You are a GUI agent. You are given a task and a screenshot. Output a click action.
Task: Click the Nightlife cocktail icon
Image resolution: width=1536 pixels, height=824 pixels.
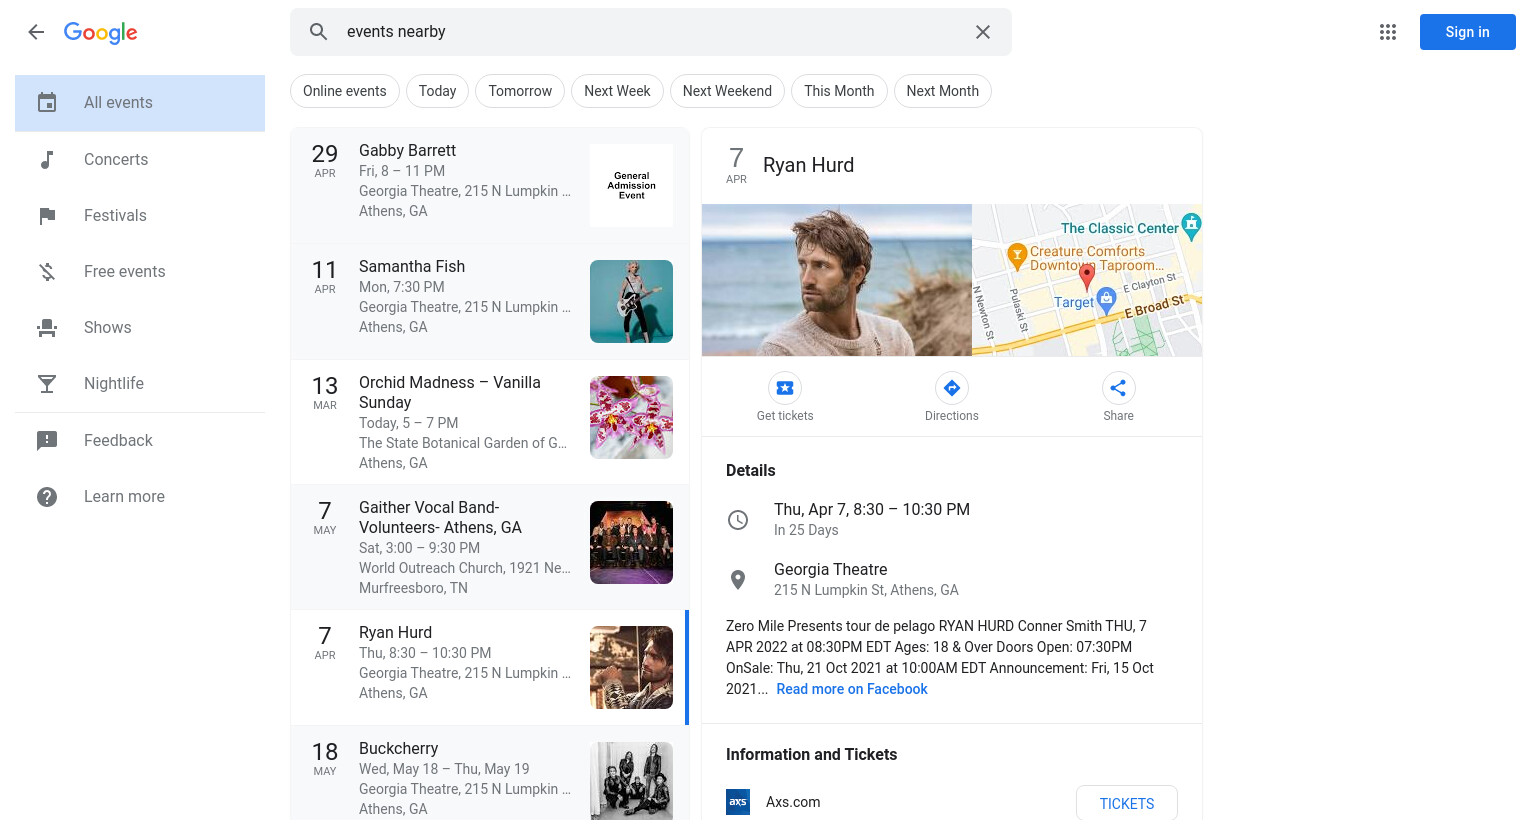coord(47,384)
